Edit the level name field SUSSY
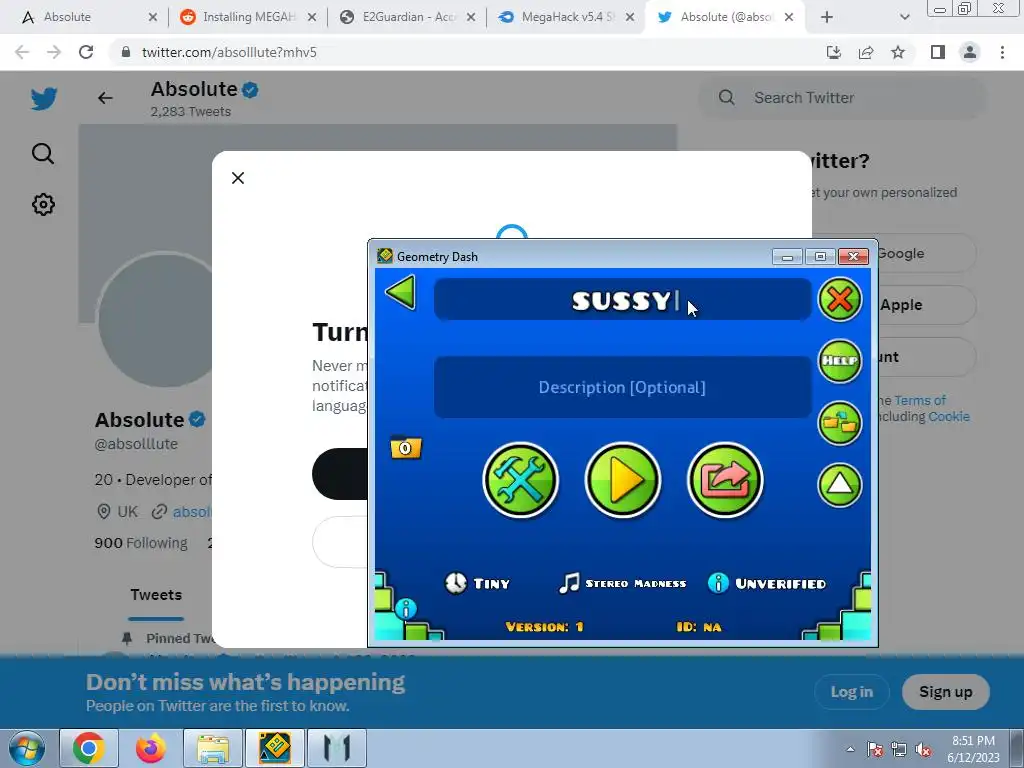 [622, 300]
